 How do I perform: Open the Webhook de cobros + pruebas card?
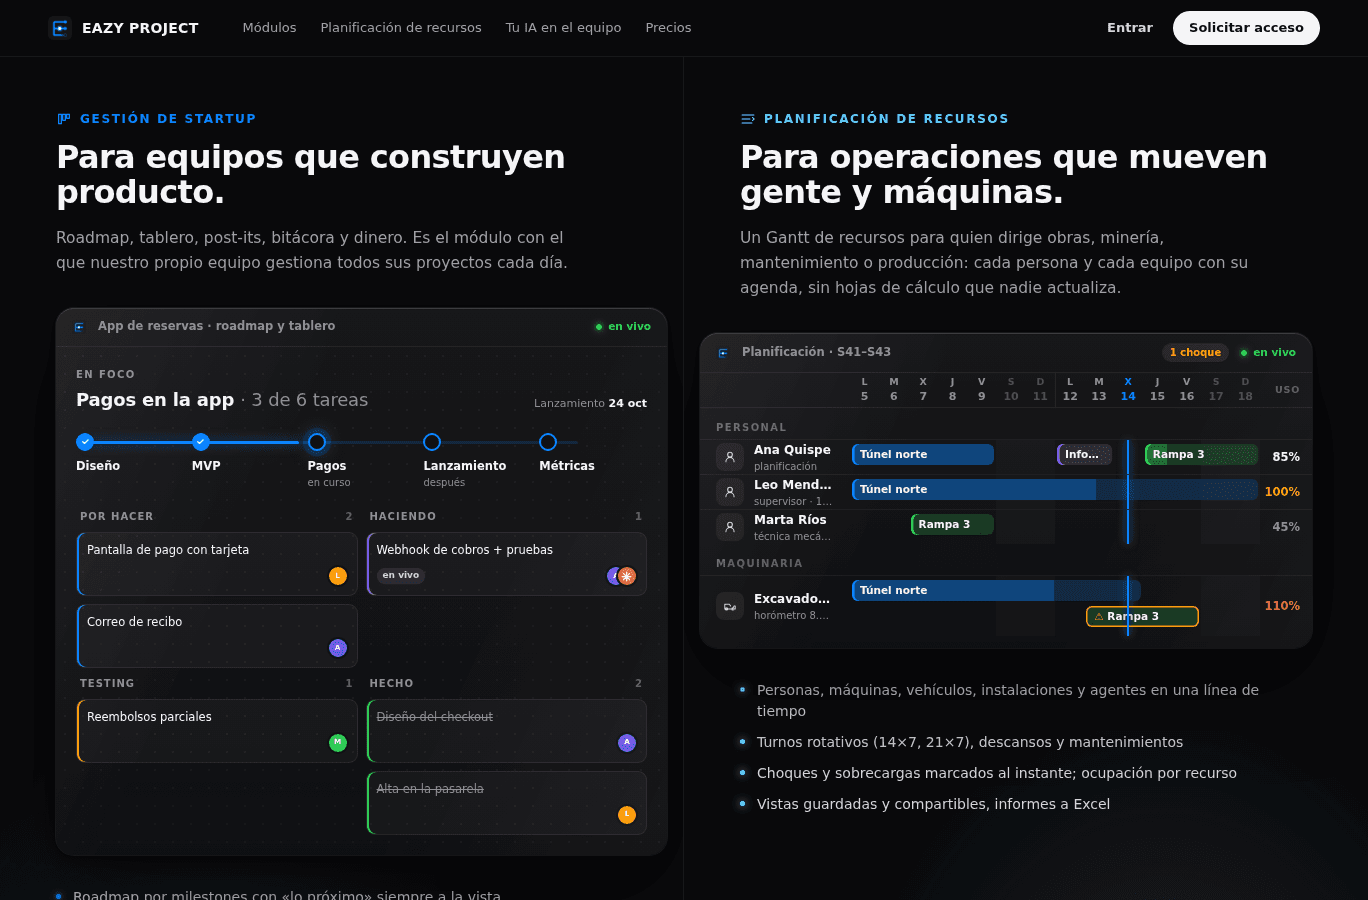click(x=507, y=564)
